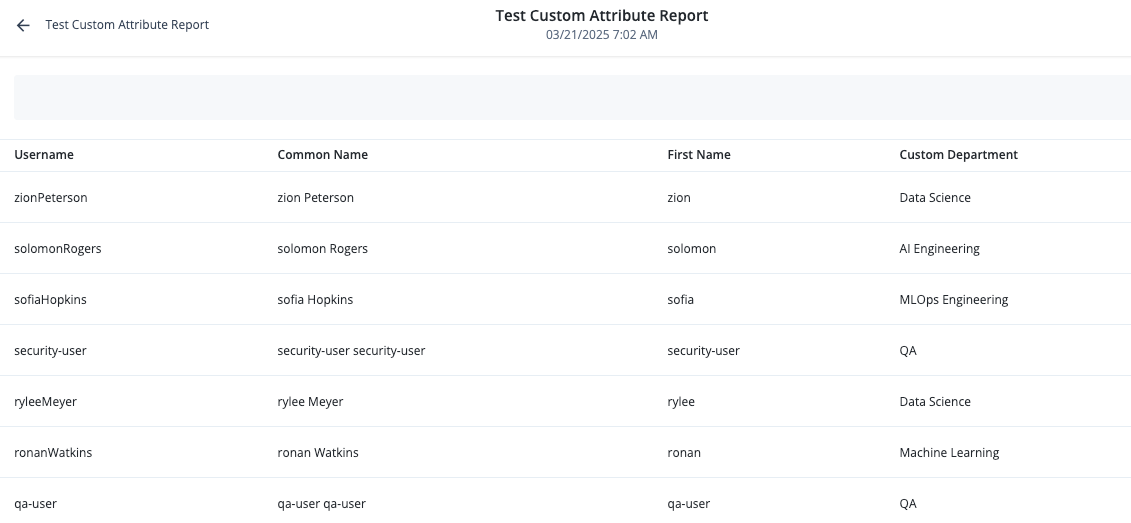Click the First Name column header
Screen dimensions: 1131x523
click(x=698, y=155)
